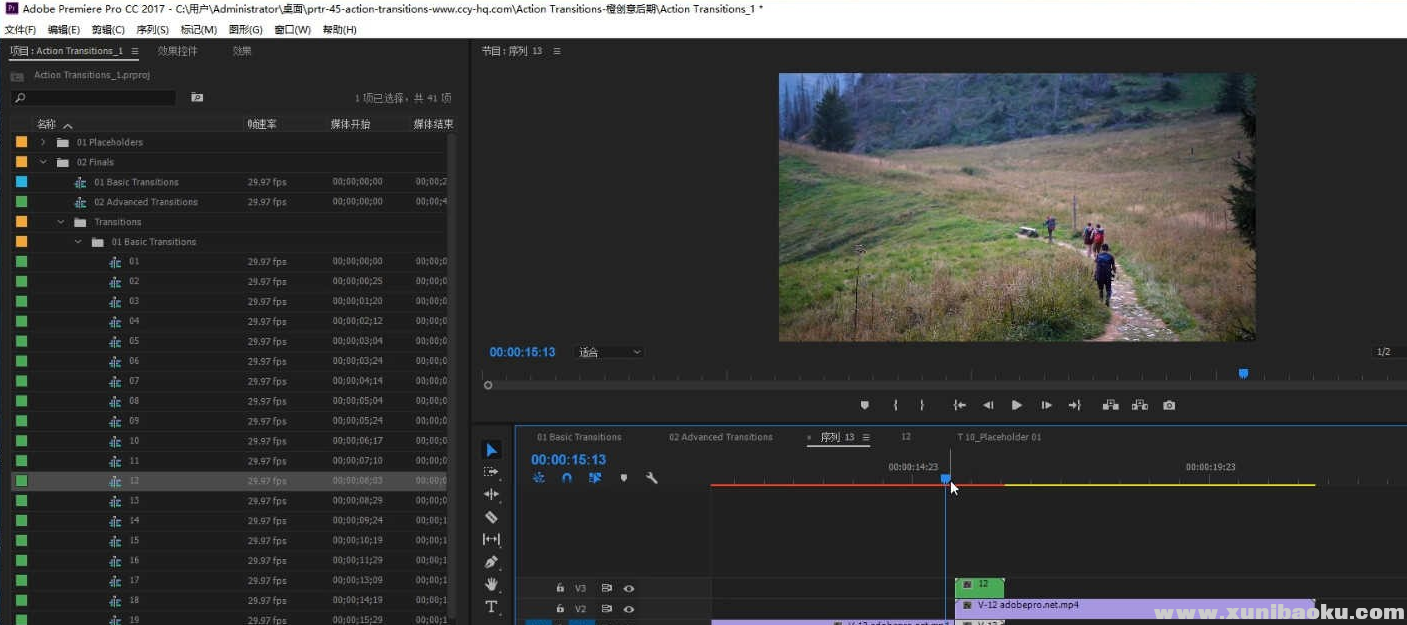Viewport: 1407px width, 625px height.
Task: Open the 序列(S) menu
Action: (x=152, y=30)
